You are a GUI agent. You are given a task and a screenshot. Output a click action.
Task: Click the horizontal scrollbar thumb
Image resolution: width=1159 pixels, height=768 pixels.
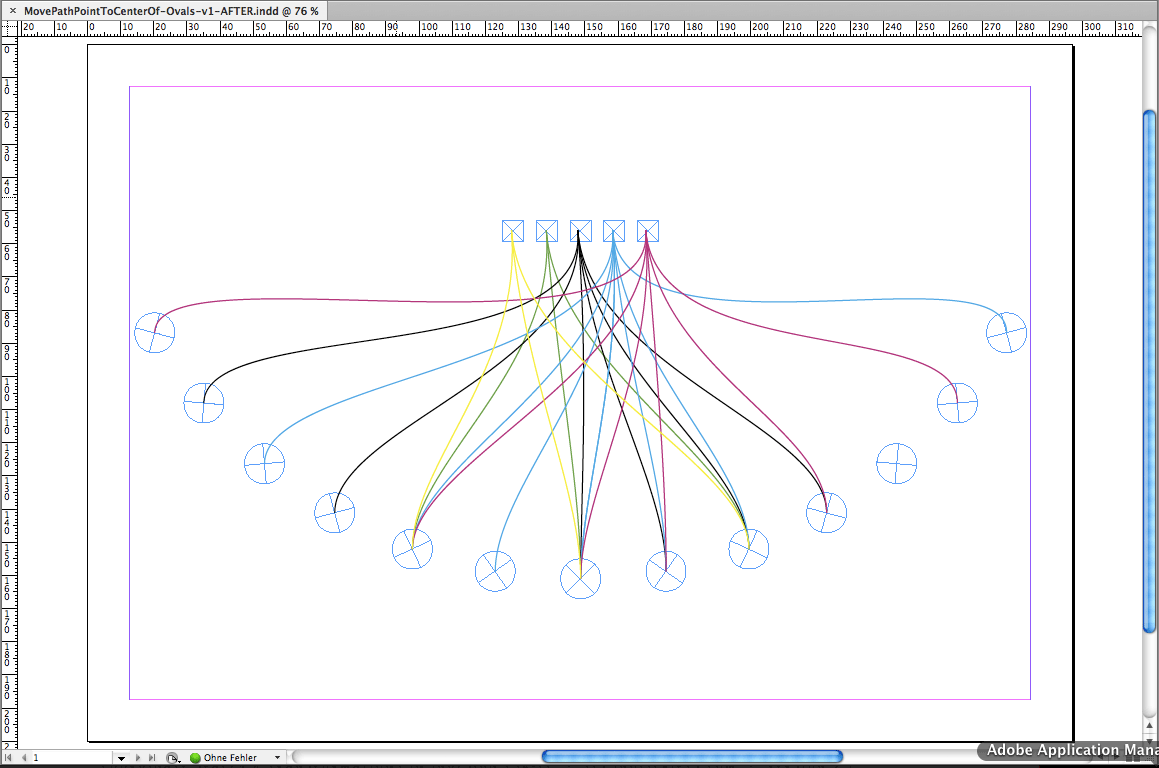(692, 756)
